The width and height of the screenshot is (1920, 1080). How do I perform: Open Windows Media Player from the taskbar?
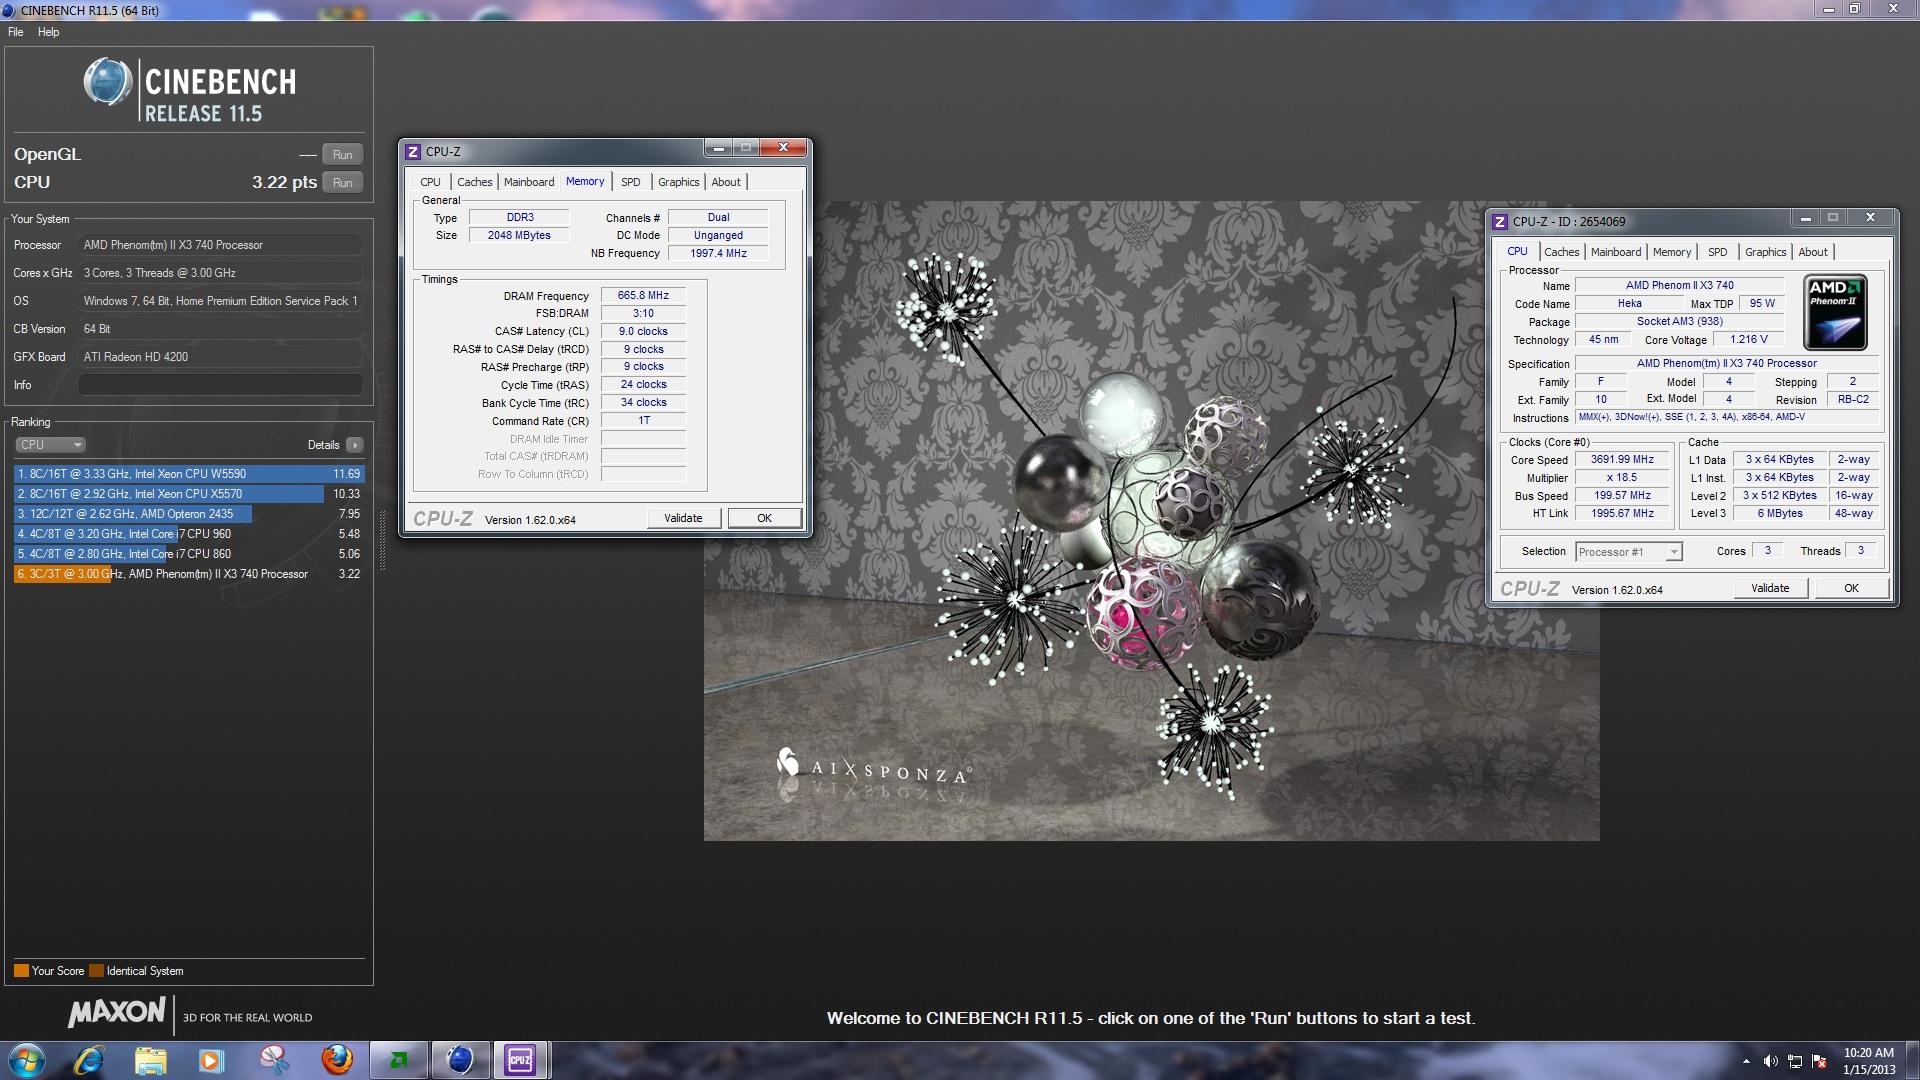[211, 1060]
